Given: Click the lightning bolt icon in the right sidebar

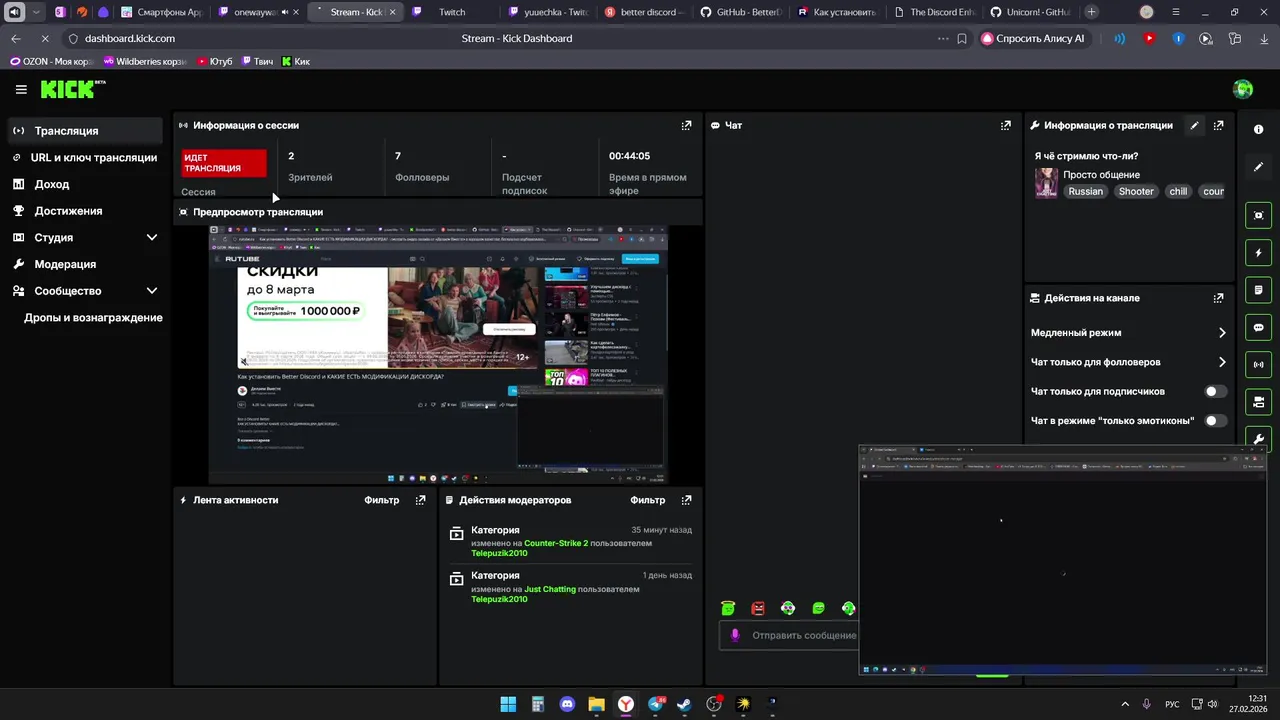Looking at the screenshot, I should pyautogui.click(x=1259, y=253).
